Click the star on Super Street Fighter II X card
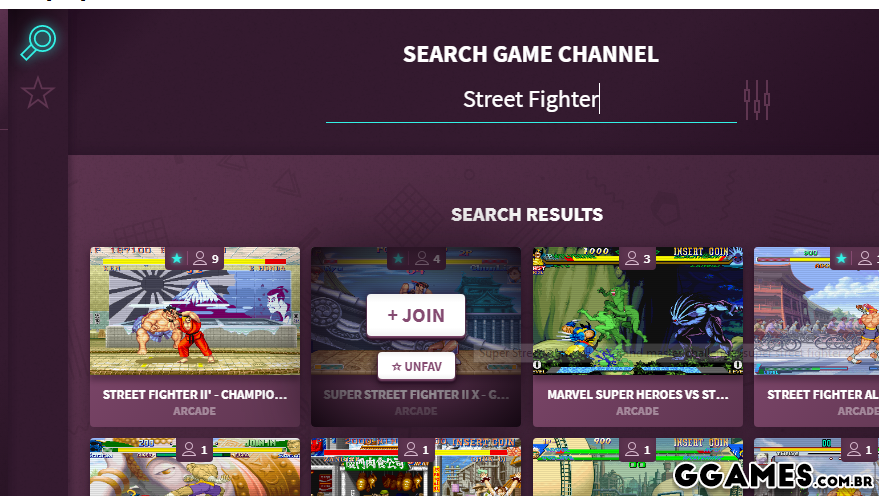Image resolution: width=879 pixels, height=496 pixels. [x=398, y=258]
